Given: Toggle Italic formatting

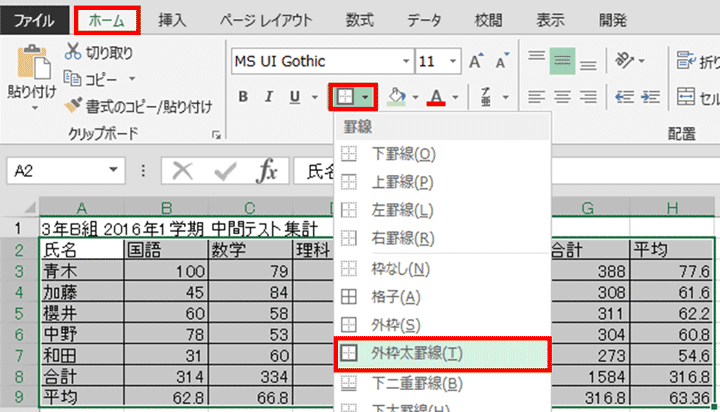Looking at the screenshot, I should click(x=269, y=97).
